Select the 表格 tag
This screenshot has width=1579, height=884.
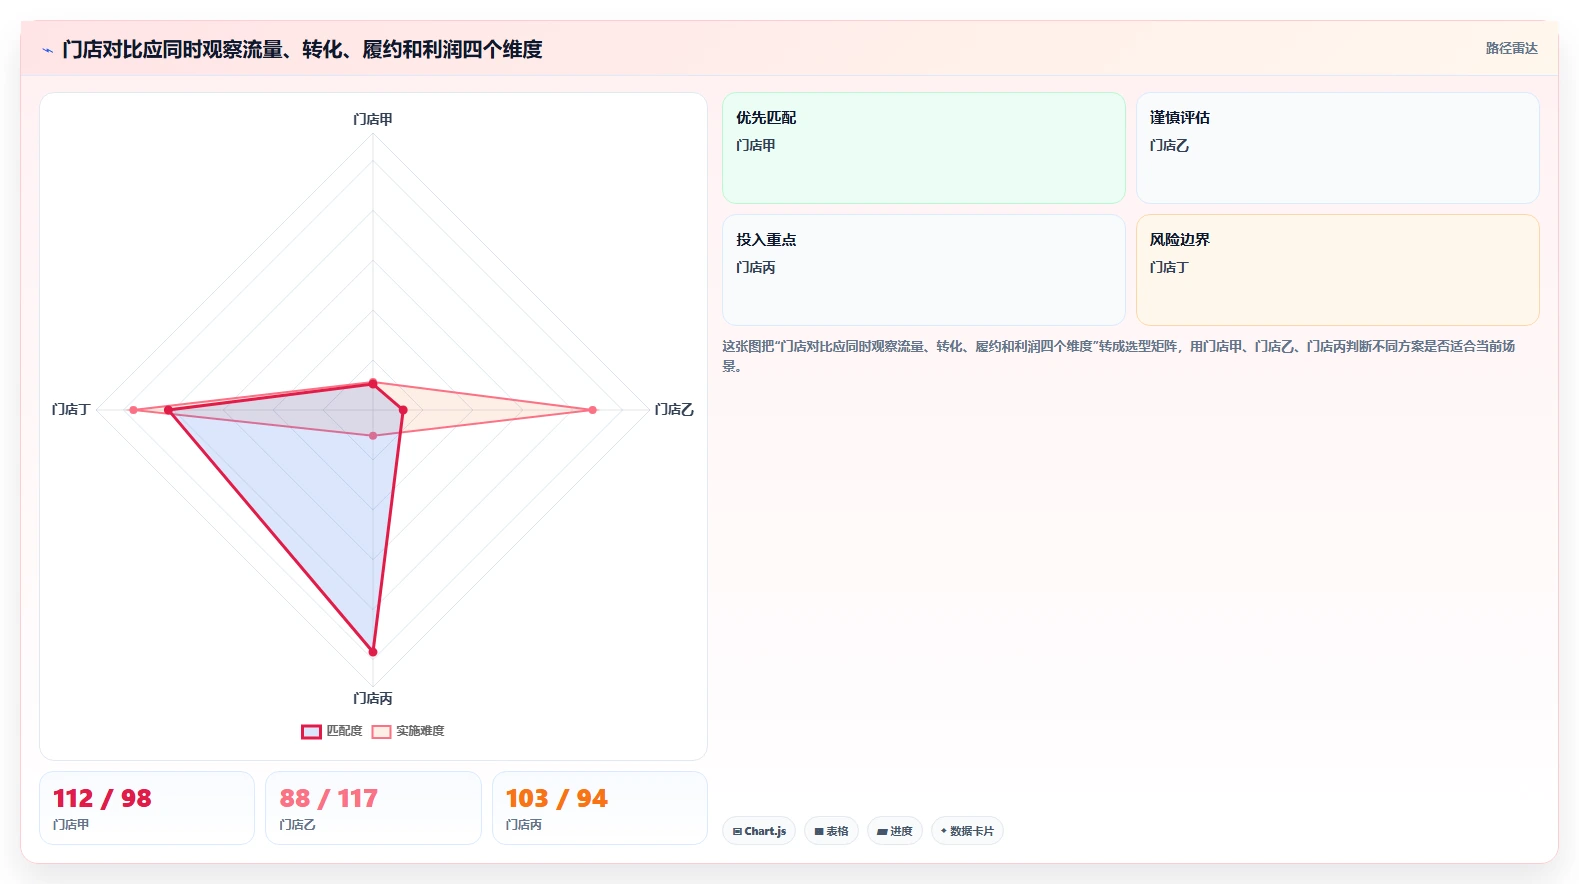(x=831, y=831)
